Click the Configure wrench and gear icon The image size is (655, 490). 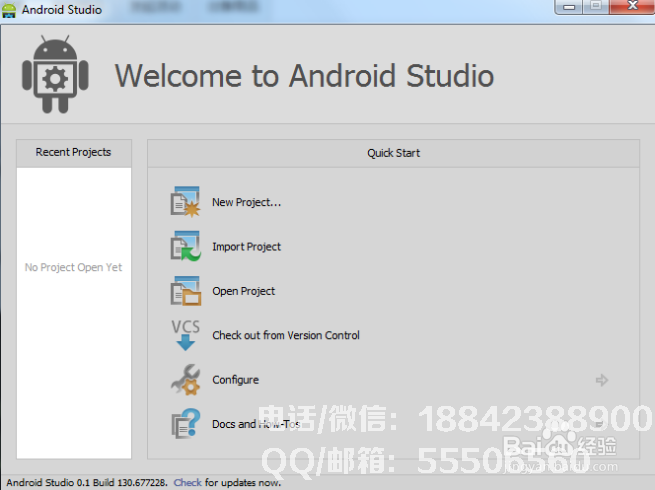(x=185, y=380)
